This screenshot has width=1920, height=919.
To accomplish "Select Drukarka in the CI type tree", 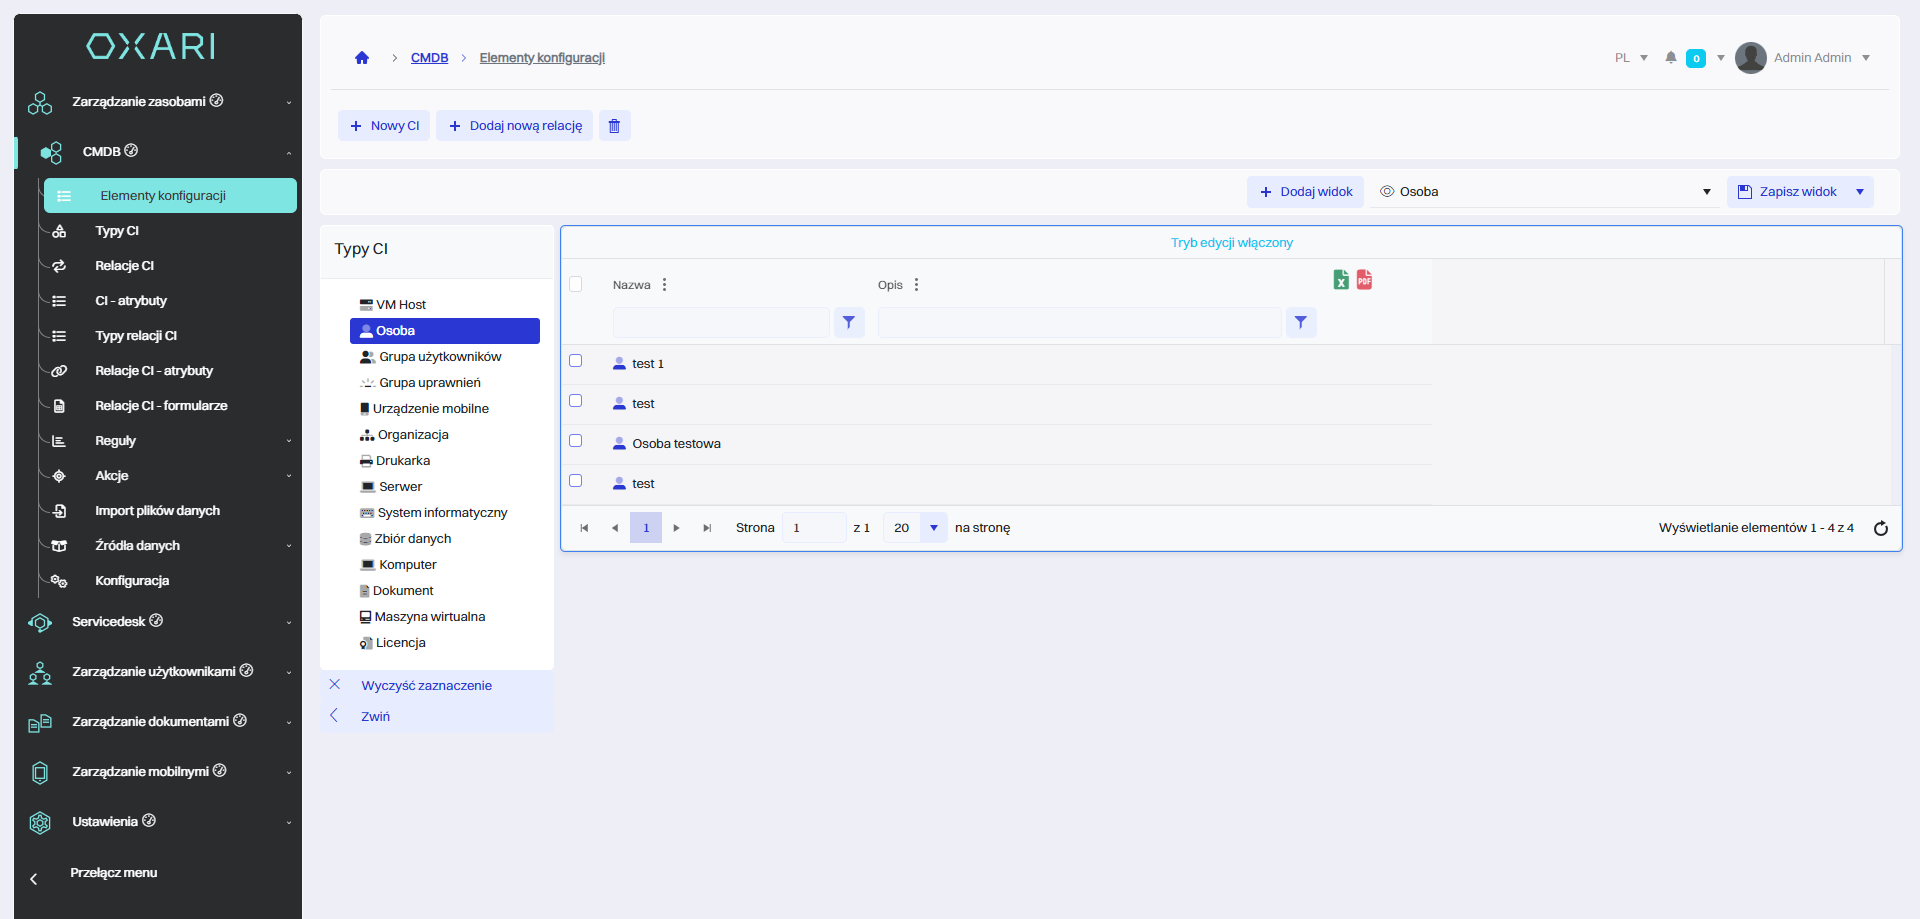I will point(403,461).
